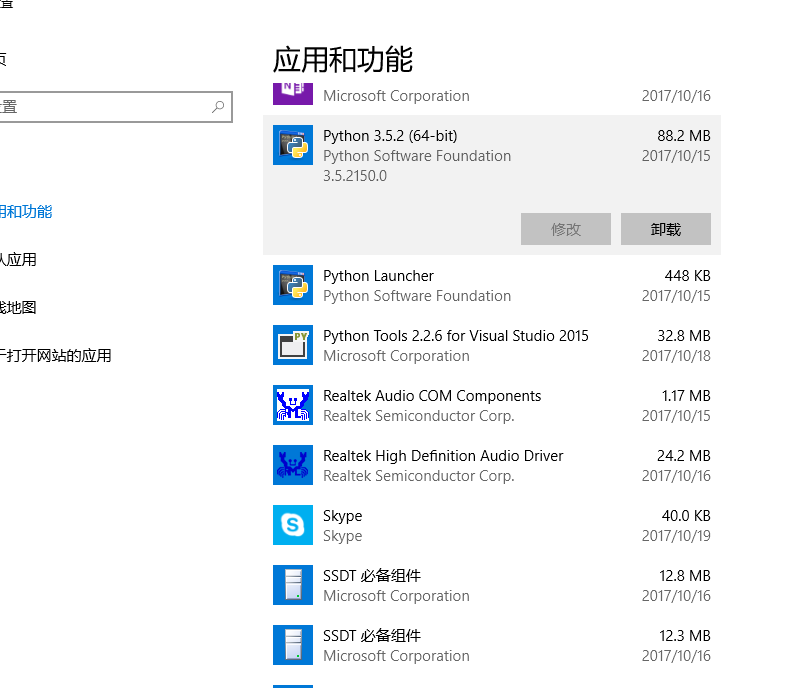The width and height of the screenshot is (807, 688).
Task: Select the Python Launcher list row
Action: [x=492, y=285]
